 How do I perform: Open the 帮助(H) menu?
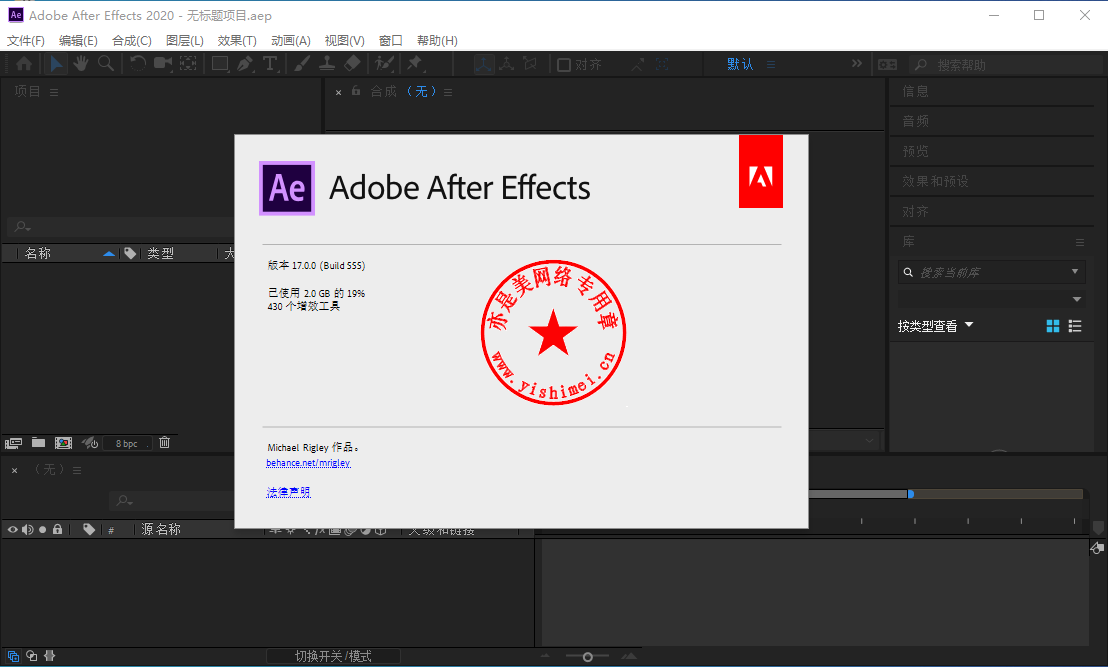pyautogui.click(x=437, y=41)
